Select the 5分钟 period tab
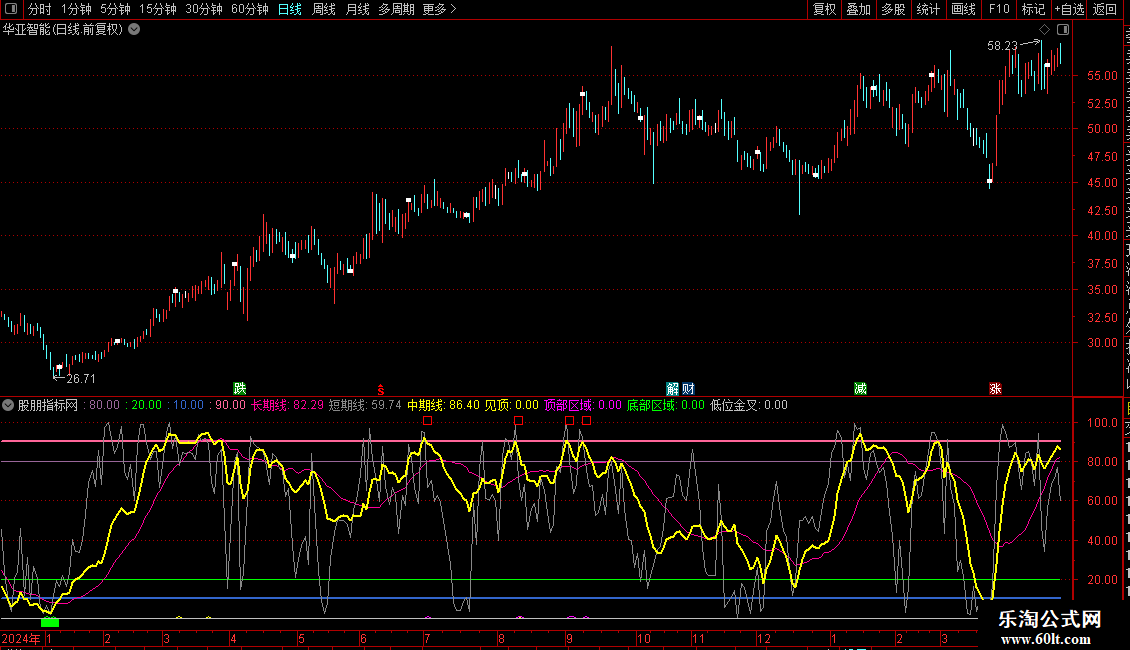 115,9
